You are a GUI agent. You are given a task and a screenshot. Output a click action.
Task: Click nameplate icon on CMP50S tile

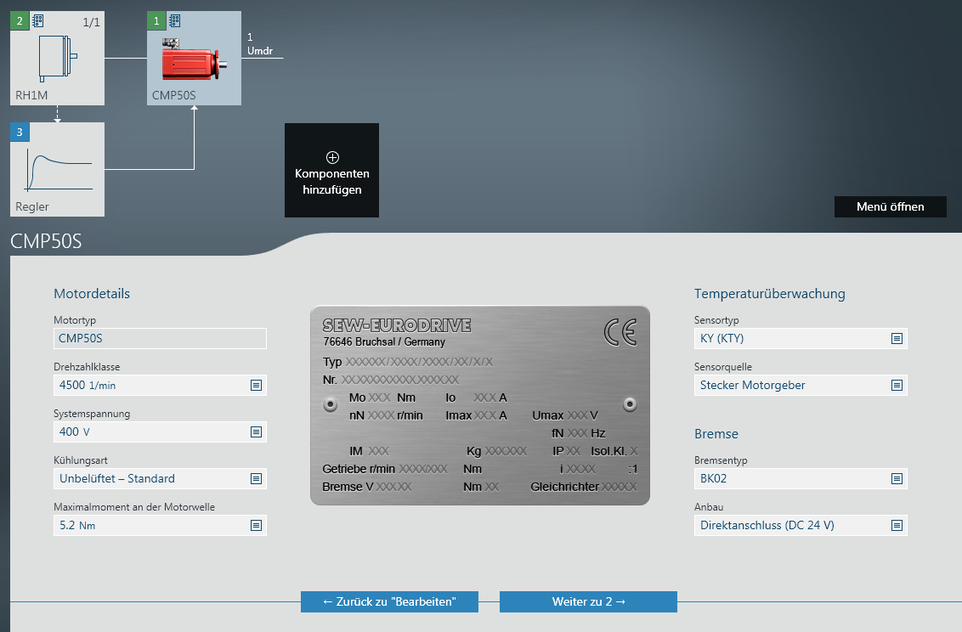click(175, 20)
